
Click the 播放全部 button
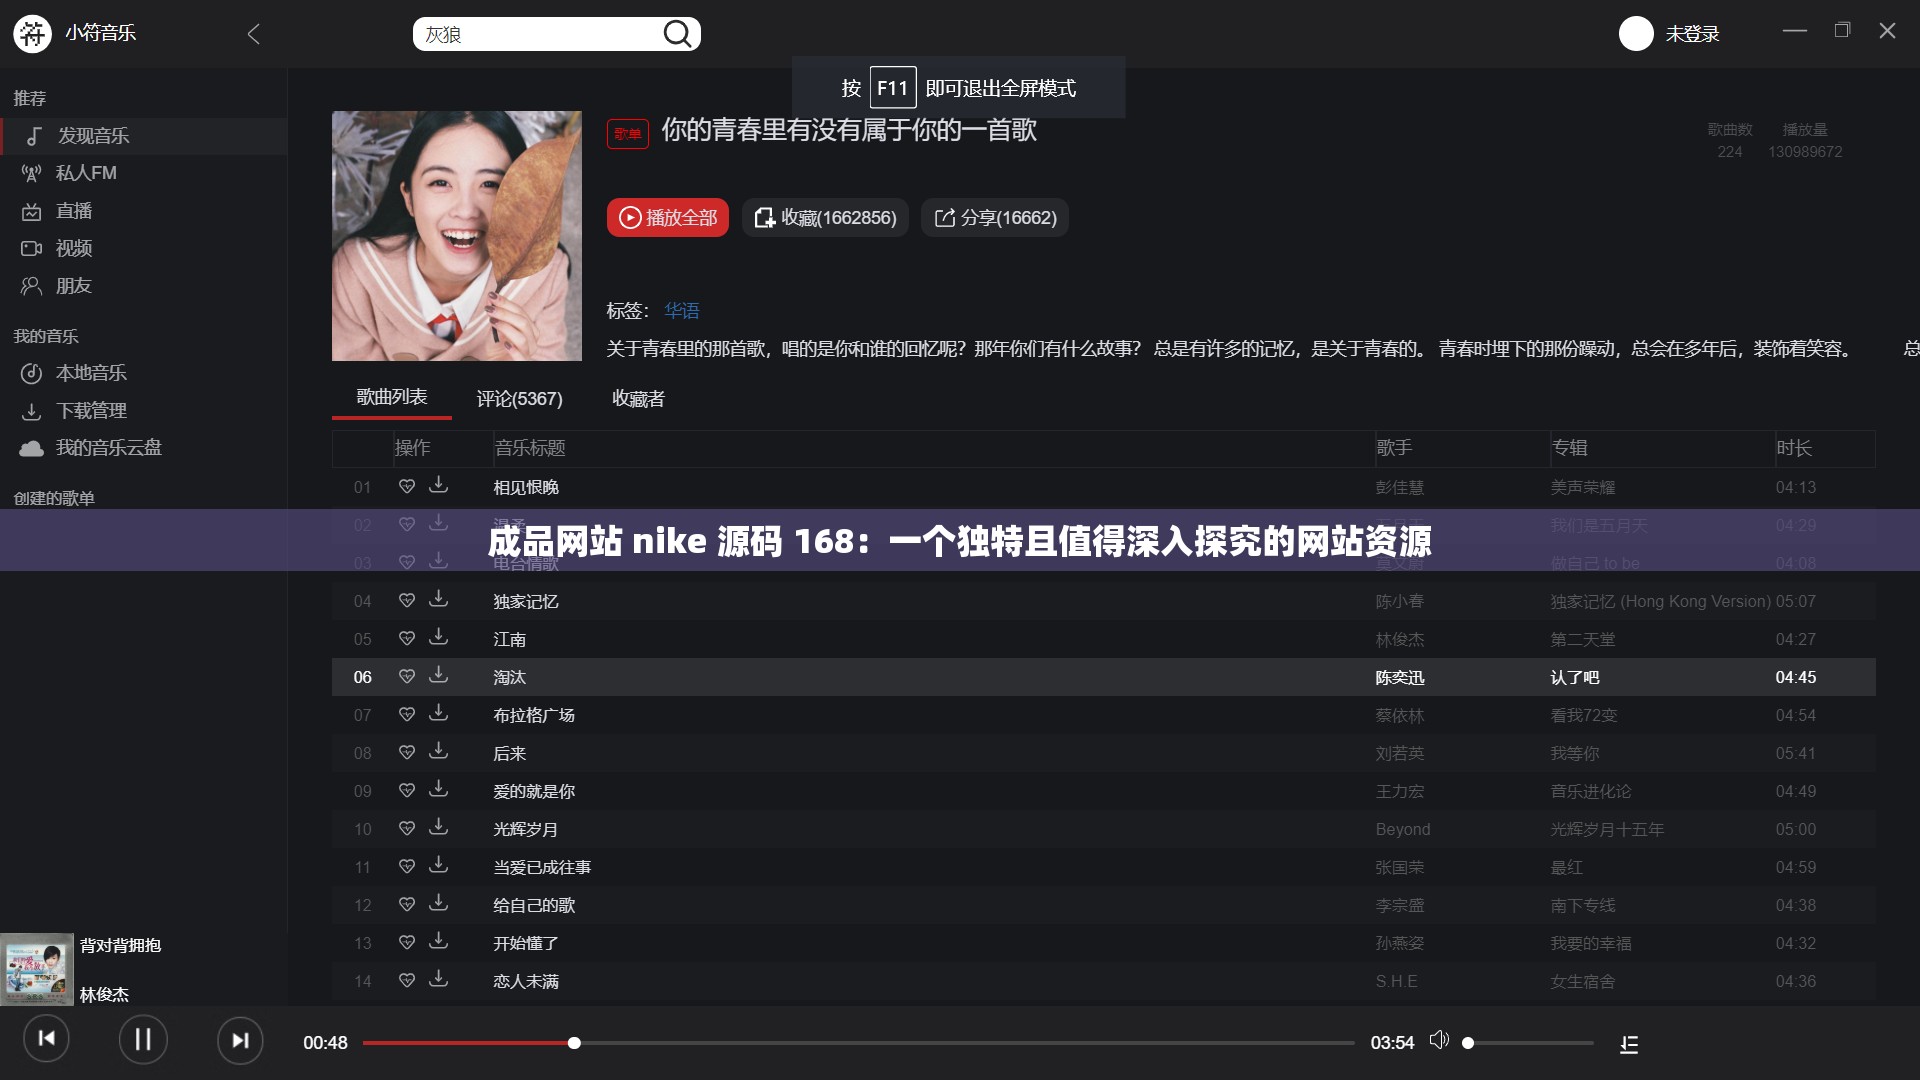(x=667, y=217)
